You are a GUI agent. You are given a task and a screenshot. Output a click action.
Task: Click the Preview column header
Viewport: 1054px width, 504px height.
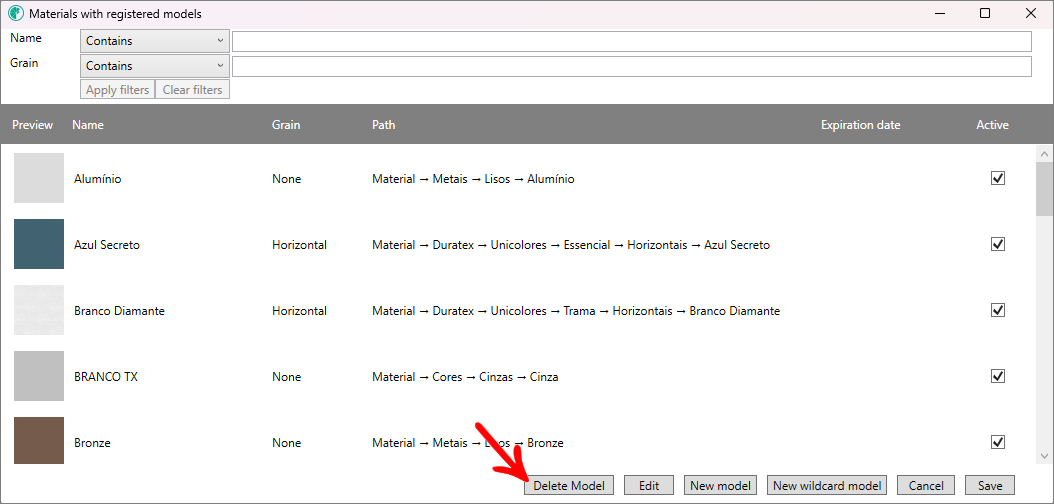32,125
